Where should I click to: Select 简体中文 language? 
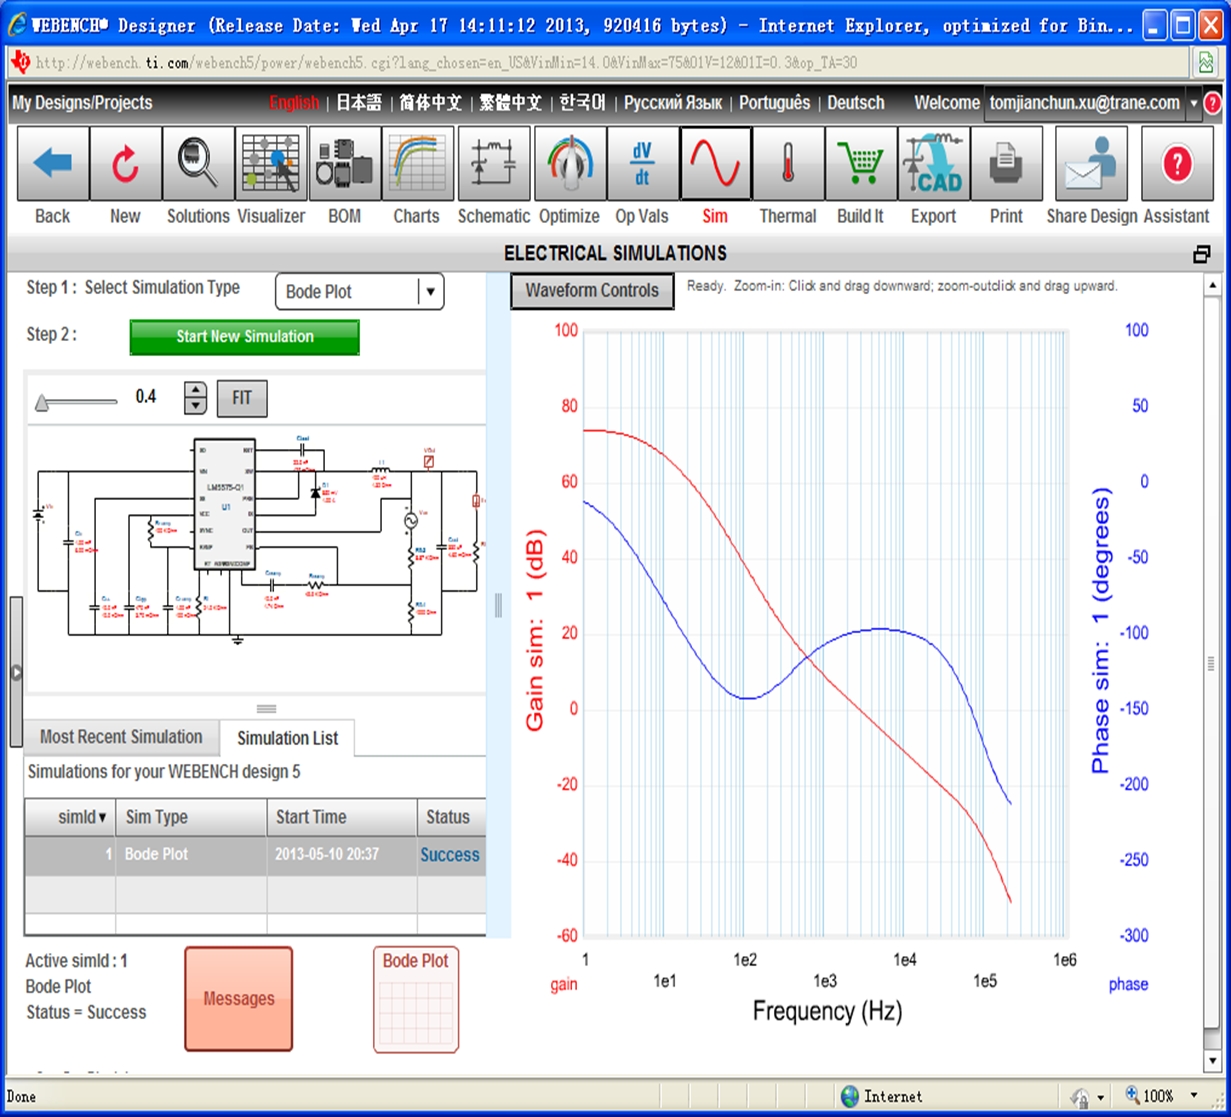[x=431, y=103]
